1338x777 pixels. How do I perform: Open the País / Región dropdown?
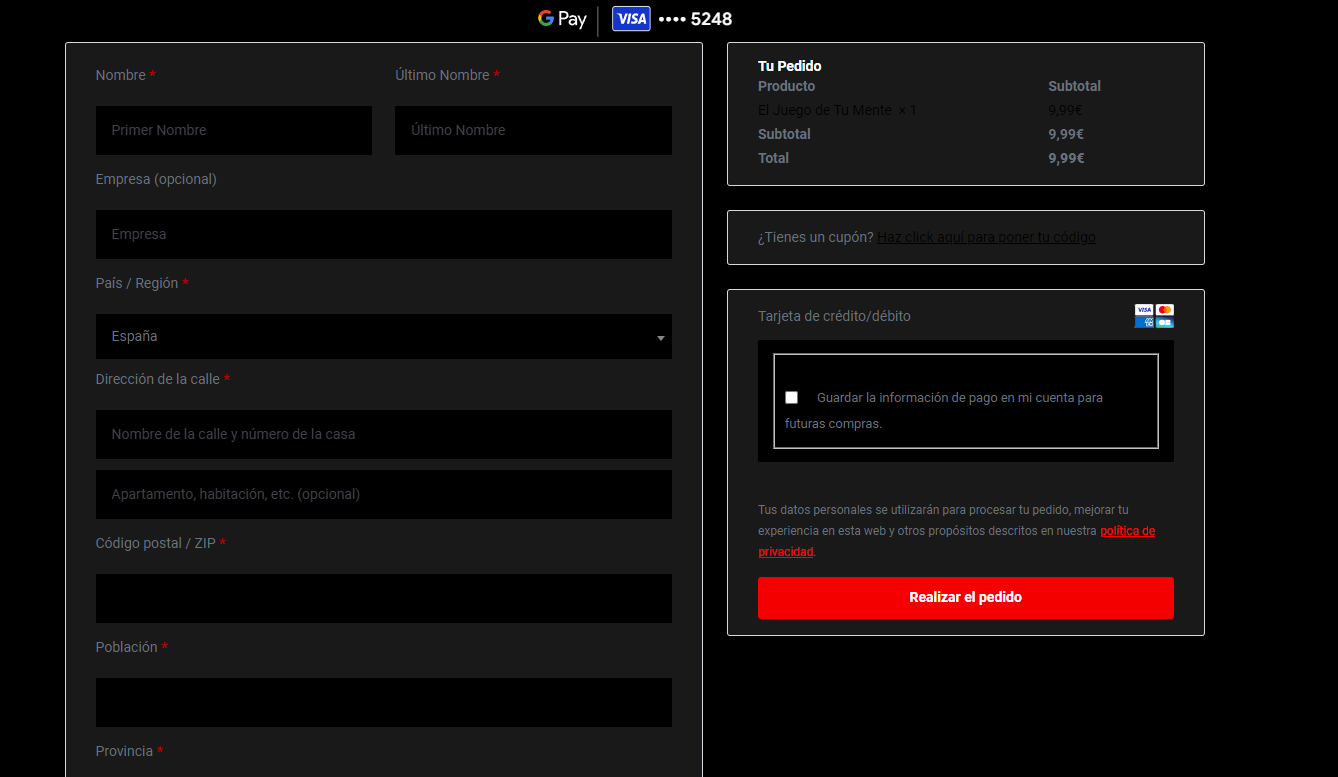coord(383,337)
